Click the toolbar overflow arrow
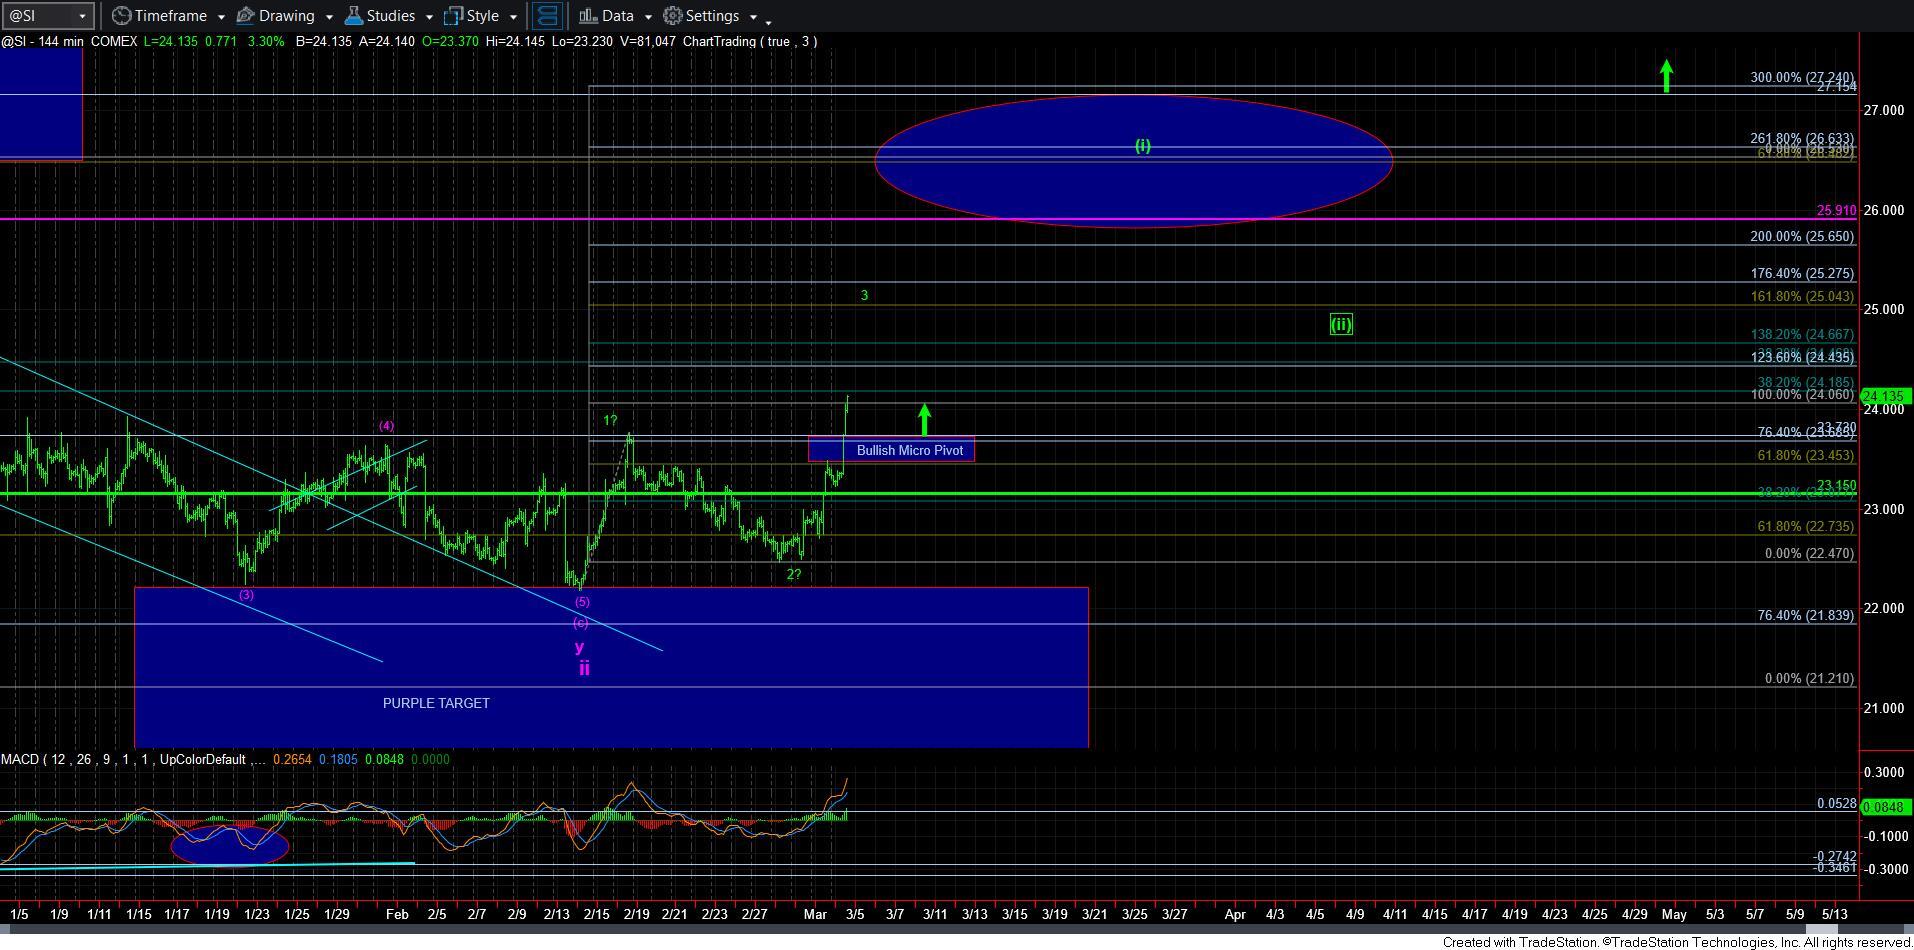This screenshot has height=950, width=1914. coord(768,19)
